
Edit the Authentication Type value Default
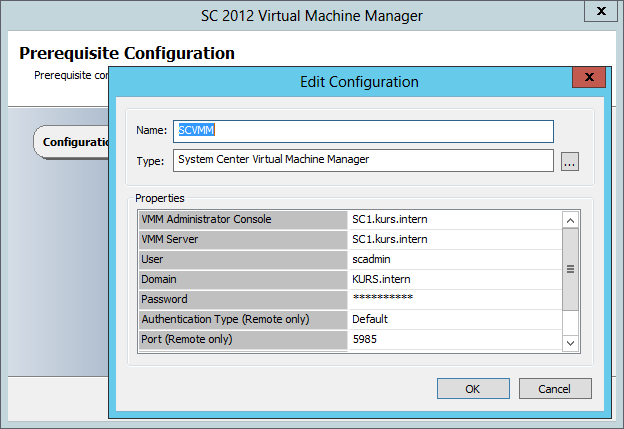point(455,320)
